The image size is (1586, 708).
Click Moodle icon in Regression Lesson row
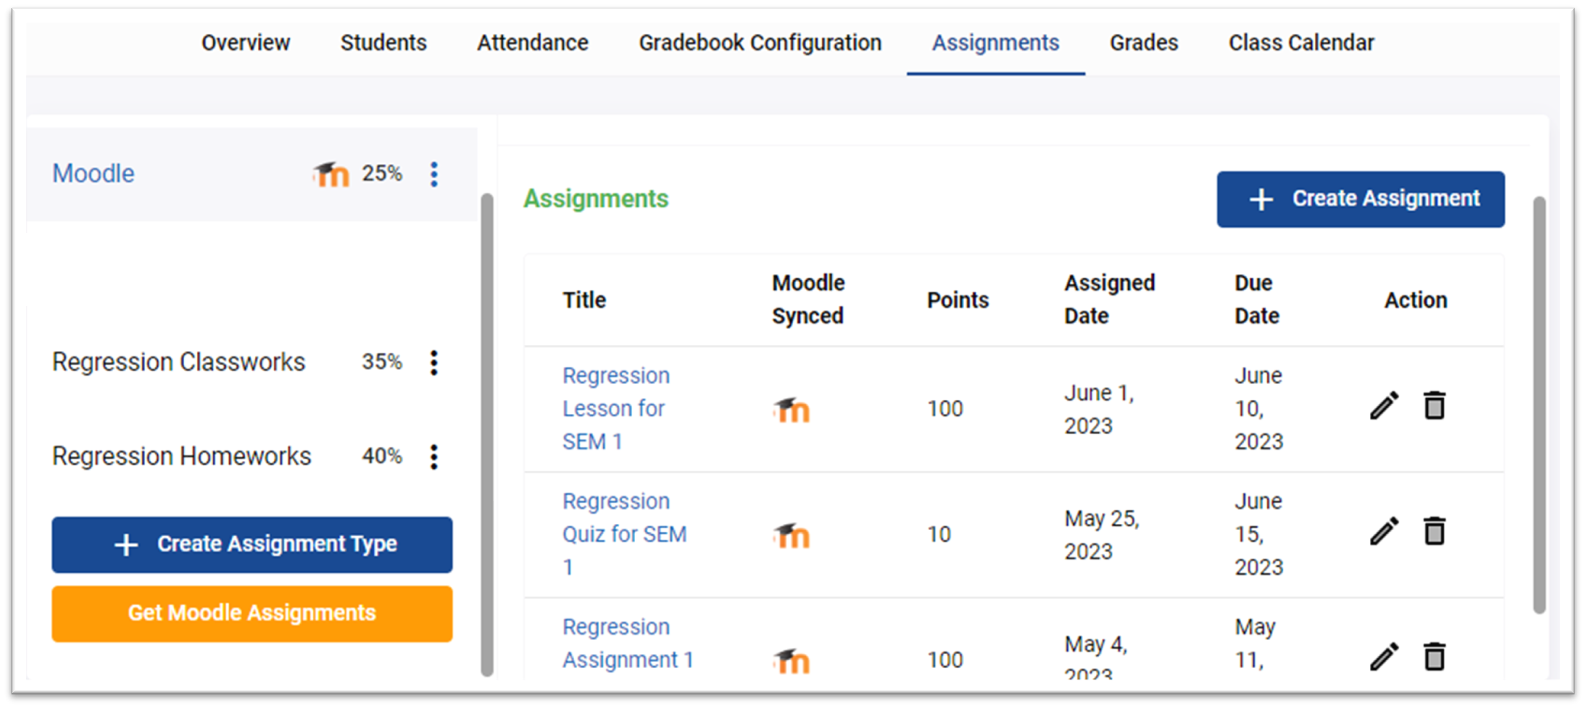tap(791, 409)
